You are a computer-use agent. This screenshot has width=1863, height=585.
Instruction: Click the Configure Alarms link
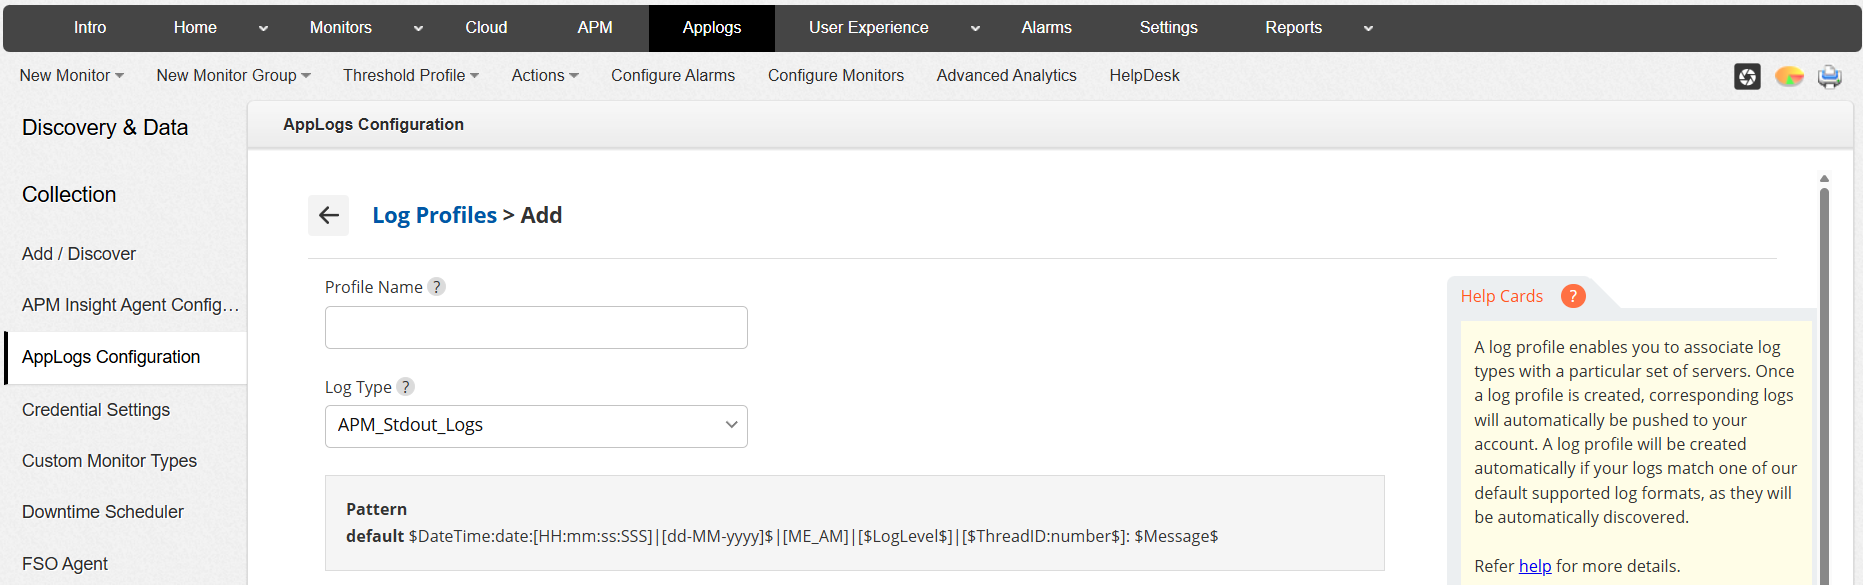(x=673, y=76)
